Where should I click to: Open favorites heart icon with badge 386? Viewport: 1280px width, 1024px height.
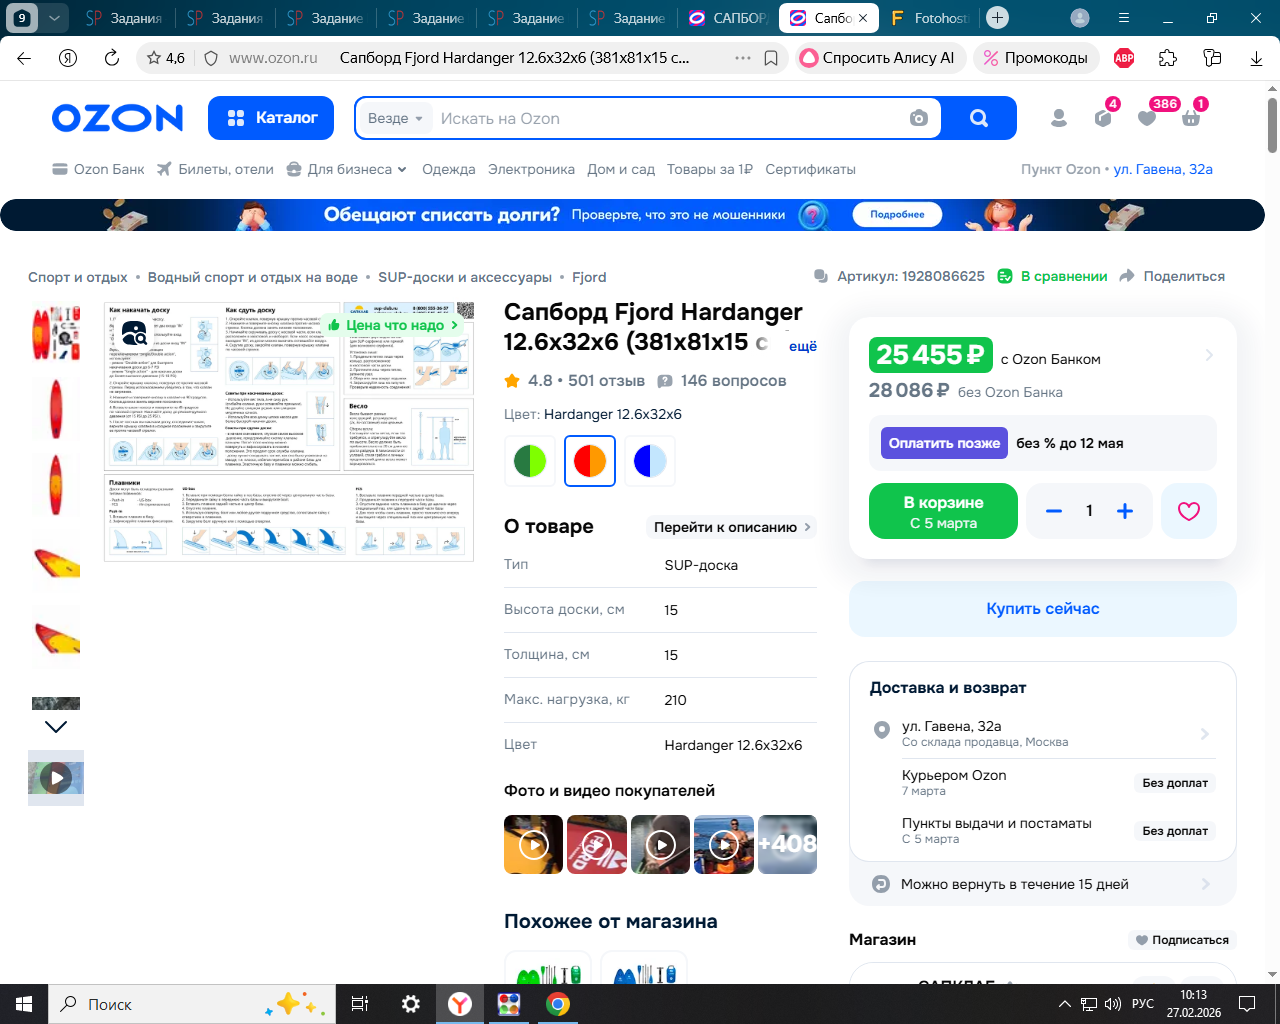pyautogui.click(x=1147, y=118)
